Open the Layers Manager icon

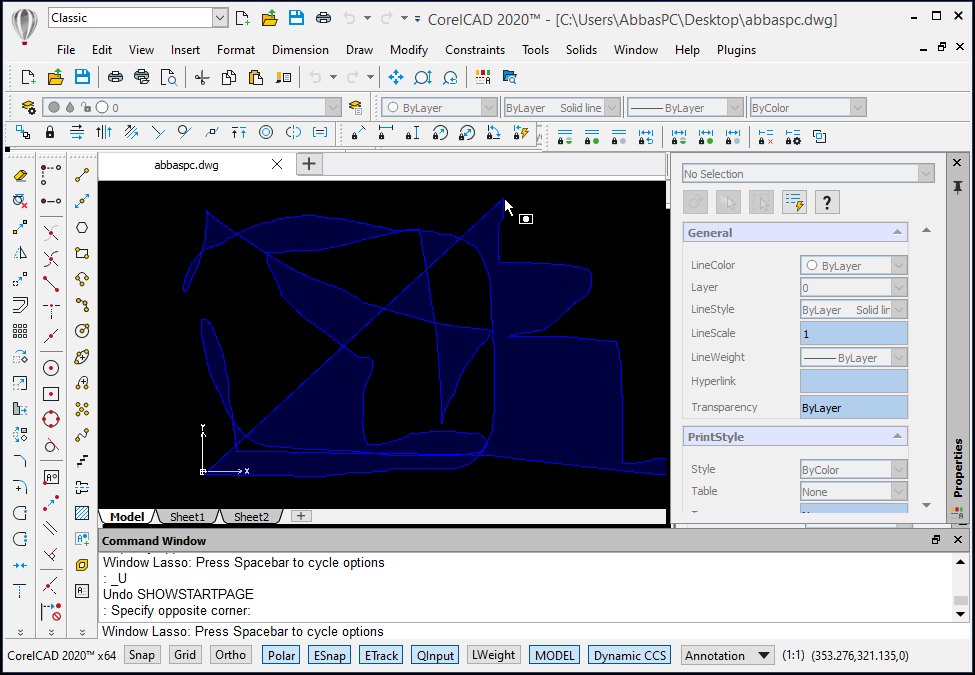29,108
